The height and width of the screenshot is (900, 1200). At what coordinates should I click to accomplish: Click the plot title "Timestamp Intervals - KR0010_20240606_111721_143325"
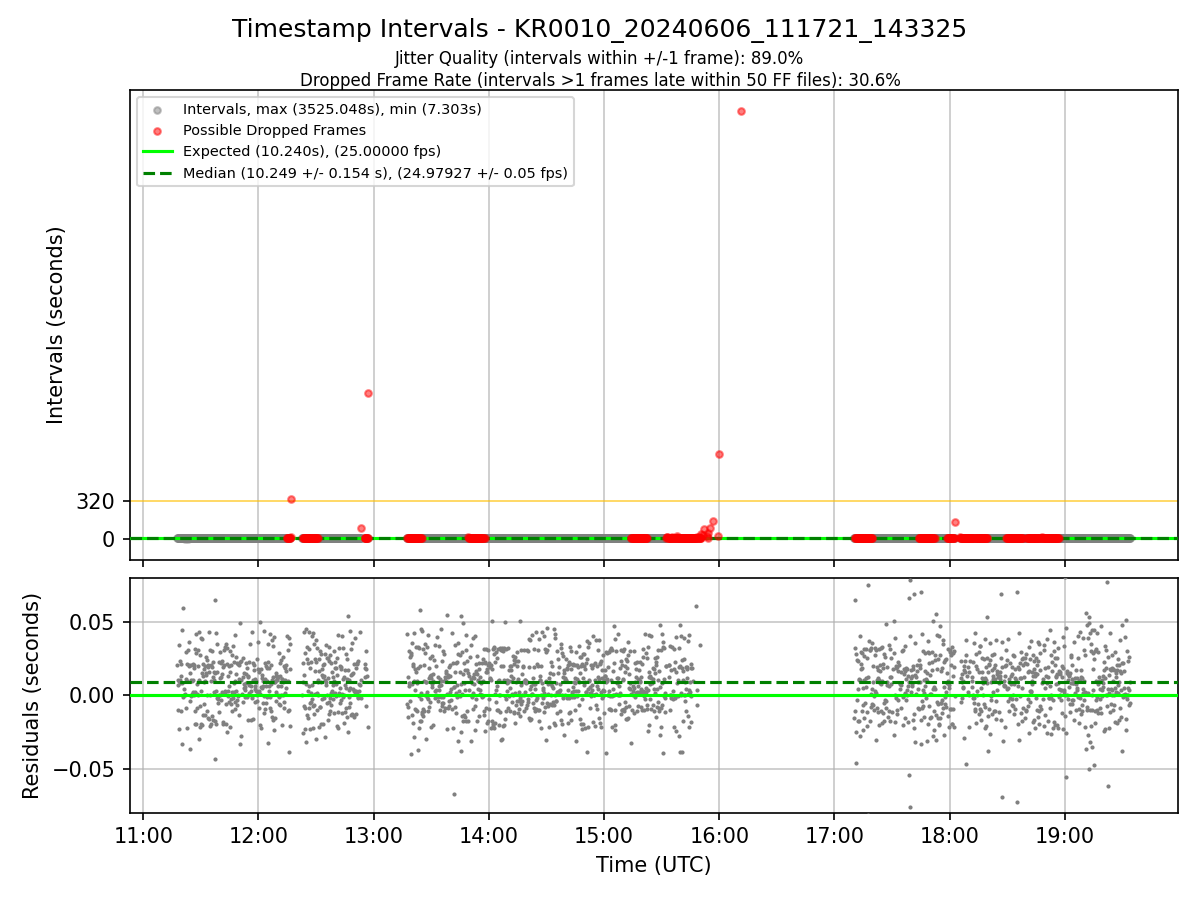(599, 29)
